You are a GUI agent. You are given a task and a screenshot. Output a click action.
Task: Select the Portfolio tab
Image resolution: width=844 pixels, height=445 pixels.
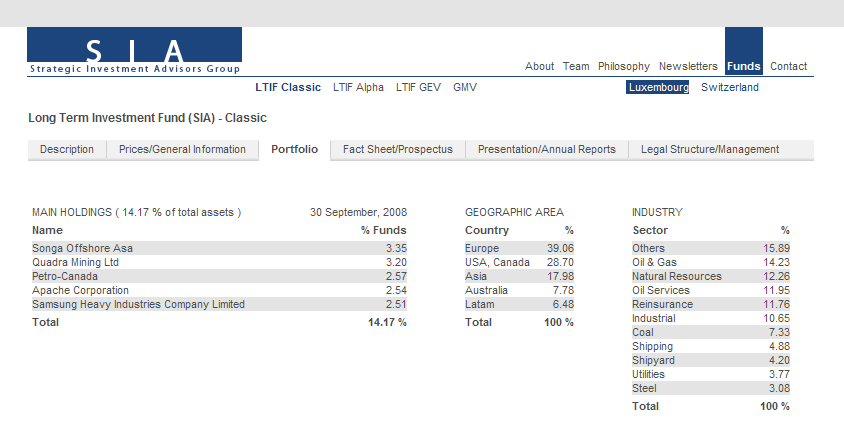pyautogui.click(x=294, y=149)
